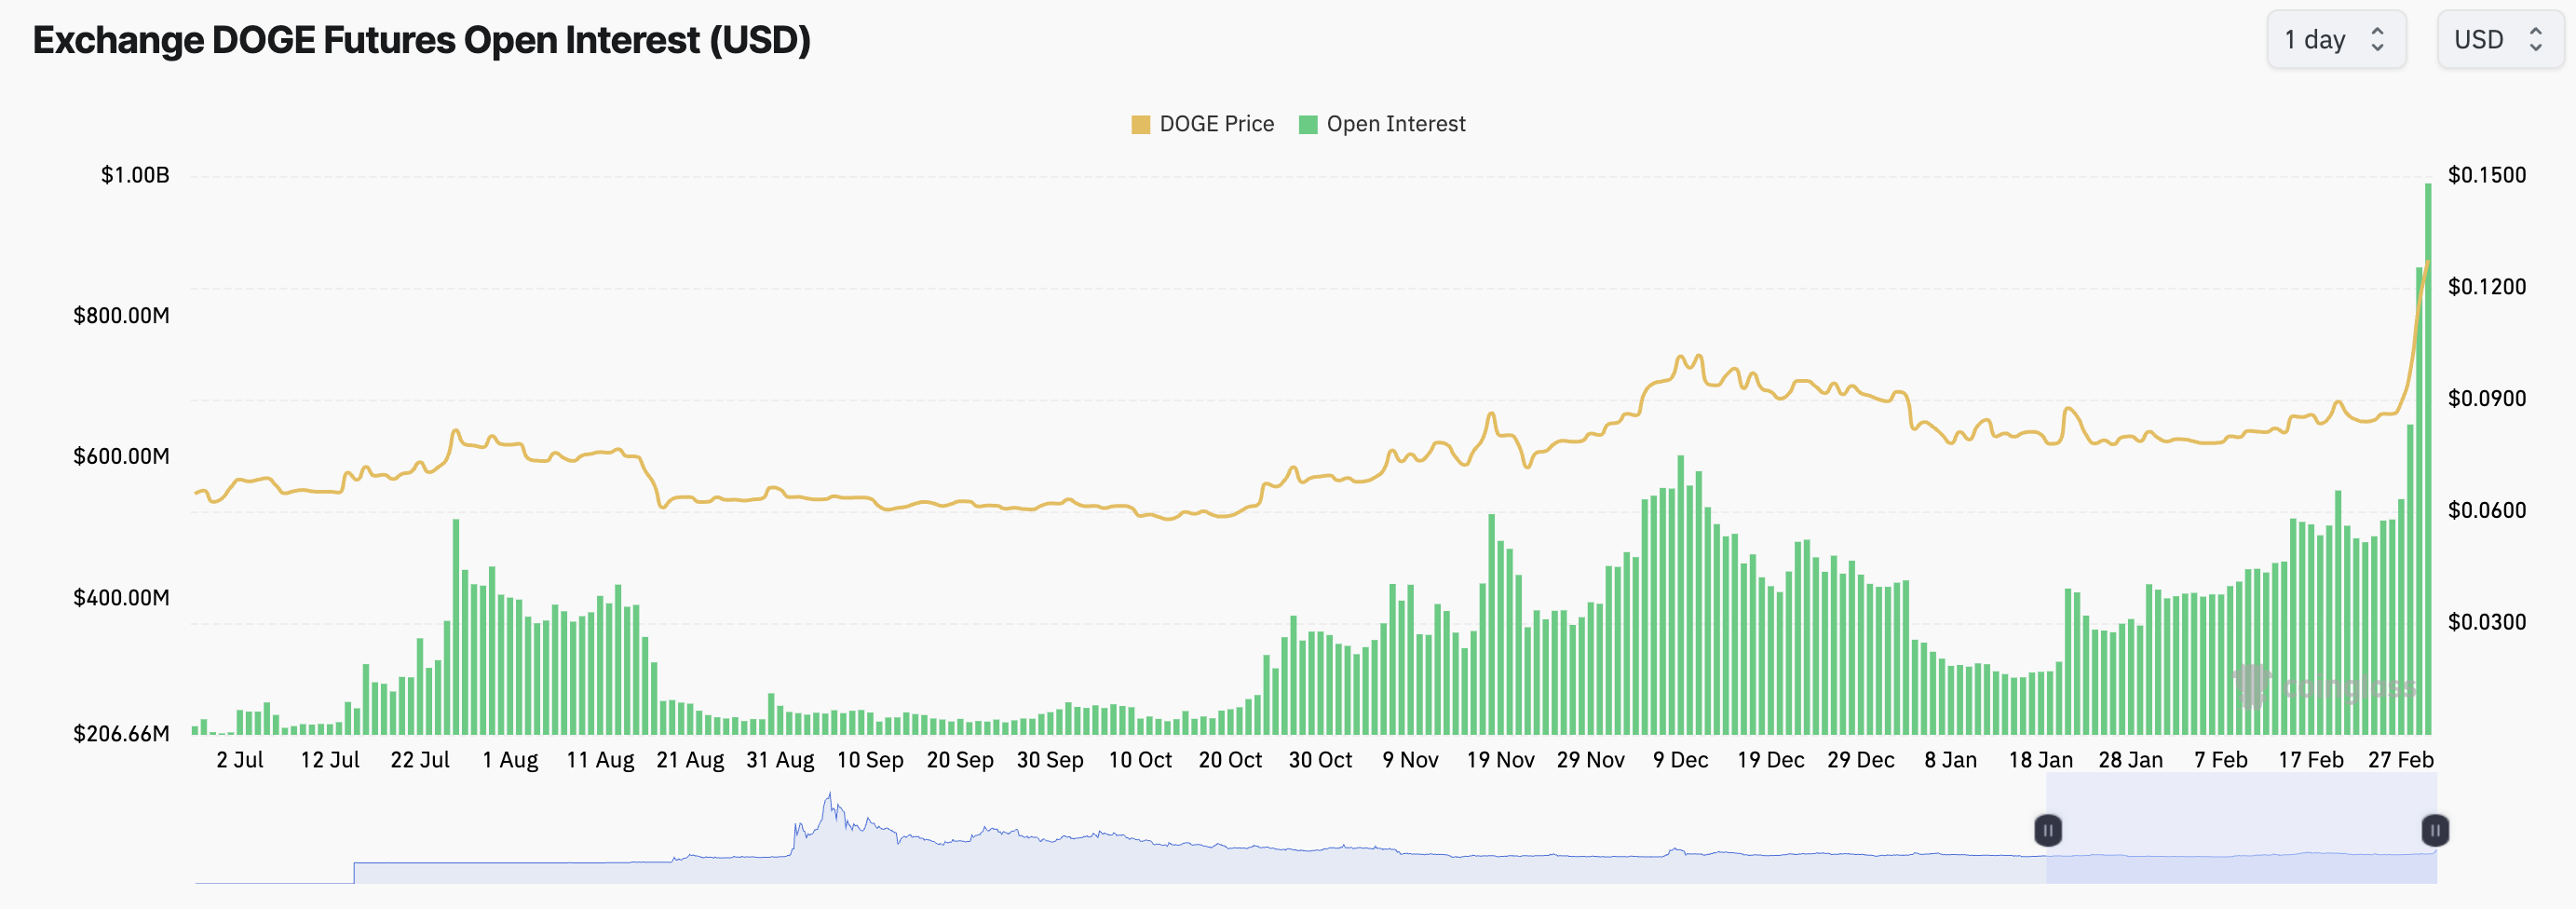
Task: Click the yellow DOGE Price legend swatch
Action: pyautogui.click(x=1140, y=124)
